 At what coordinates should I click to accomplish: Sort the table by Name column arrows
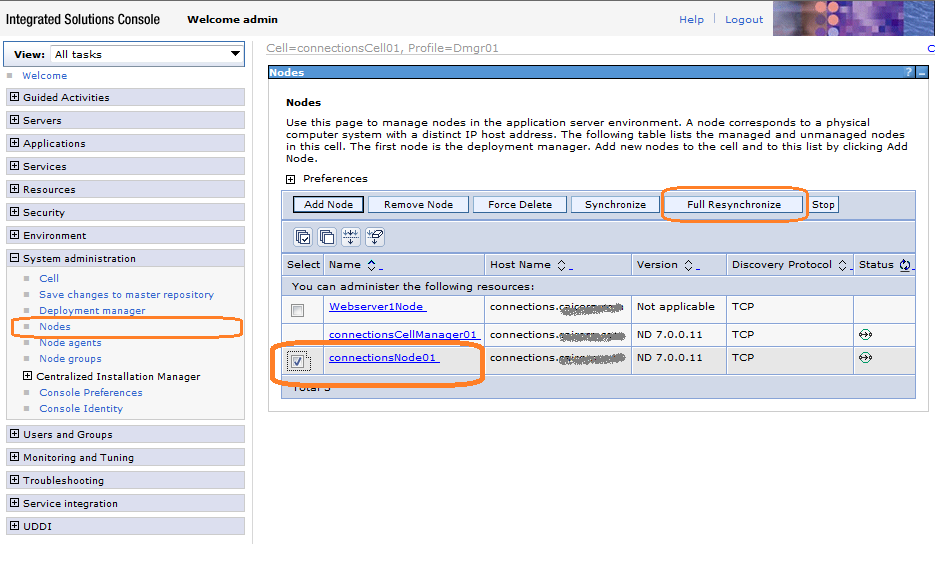tap(371, 265)
